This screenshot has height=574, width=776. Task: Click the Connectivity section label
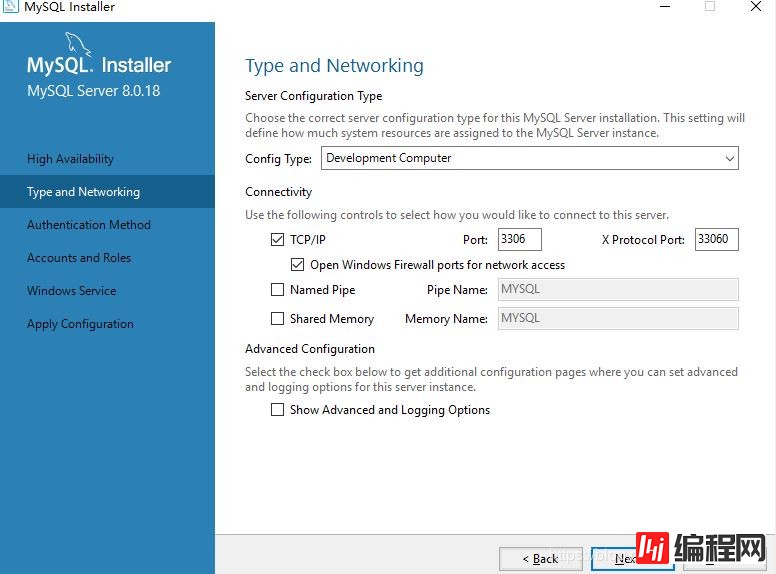pos(279,192)
